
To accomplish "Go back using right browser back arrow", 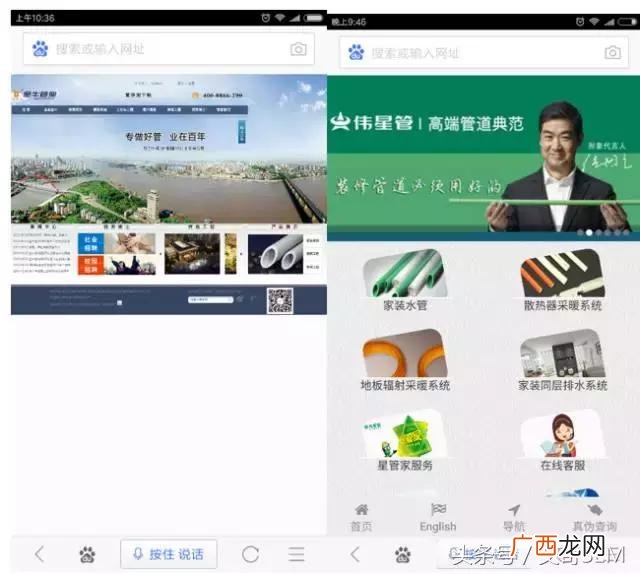I will pyautogui.click(x=355, y=555).
